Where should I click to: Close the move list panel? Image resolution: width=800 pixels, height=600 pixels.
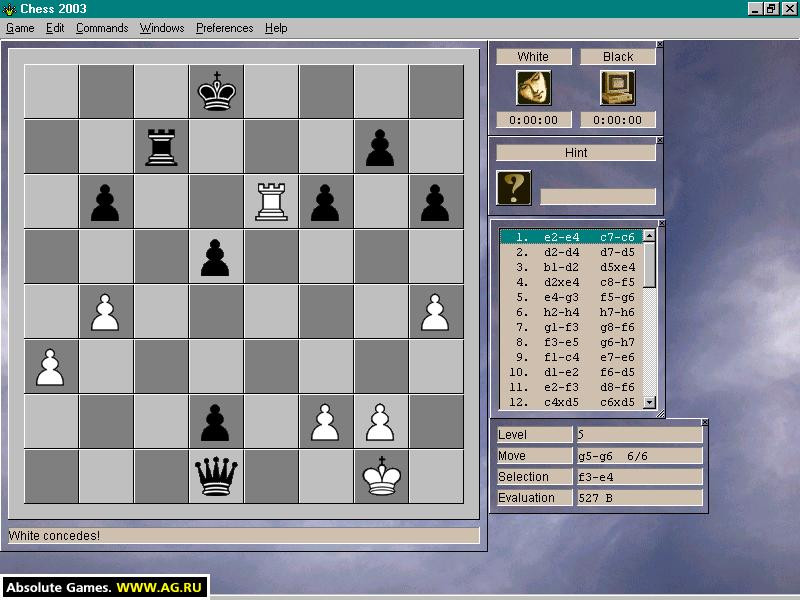click(x=662, y=223)
